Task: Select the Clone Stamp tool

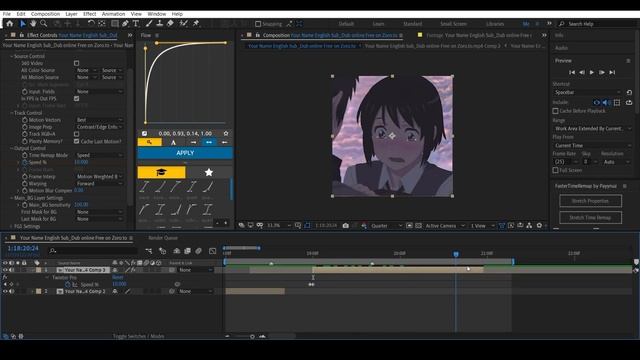Action: click(x=160, y=24)
